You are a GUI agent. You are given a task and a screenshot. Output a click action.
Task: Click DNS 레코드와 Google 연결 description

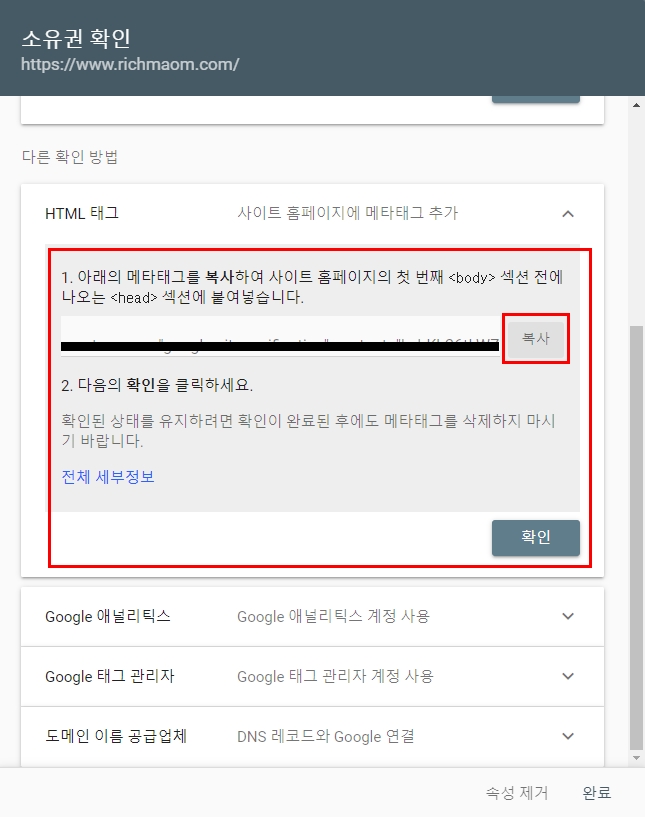coord(326,736)
